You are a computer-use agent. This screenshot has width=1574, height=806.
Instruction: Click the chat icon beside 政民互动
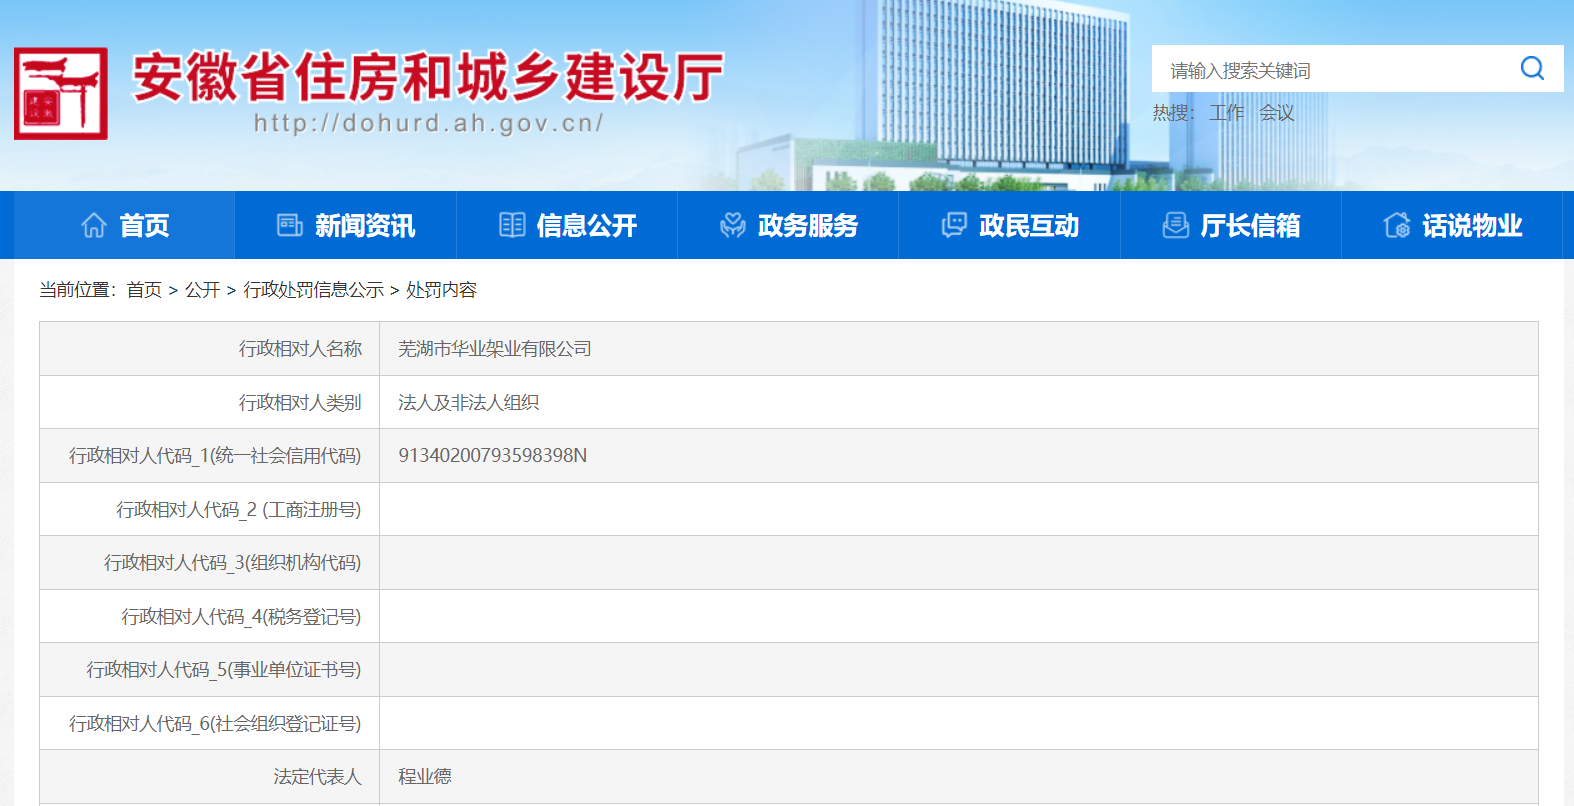[954, 225]
